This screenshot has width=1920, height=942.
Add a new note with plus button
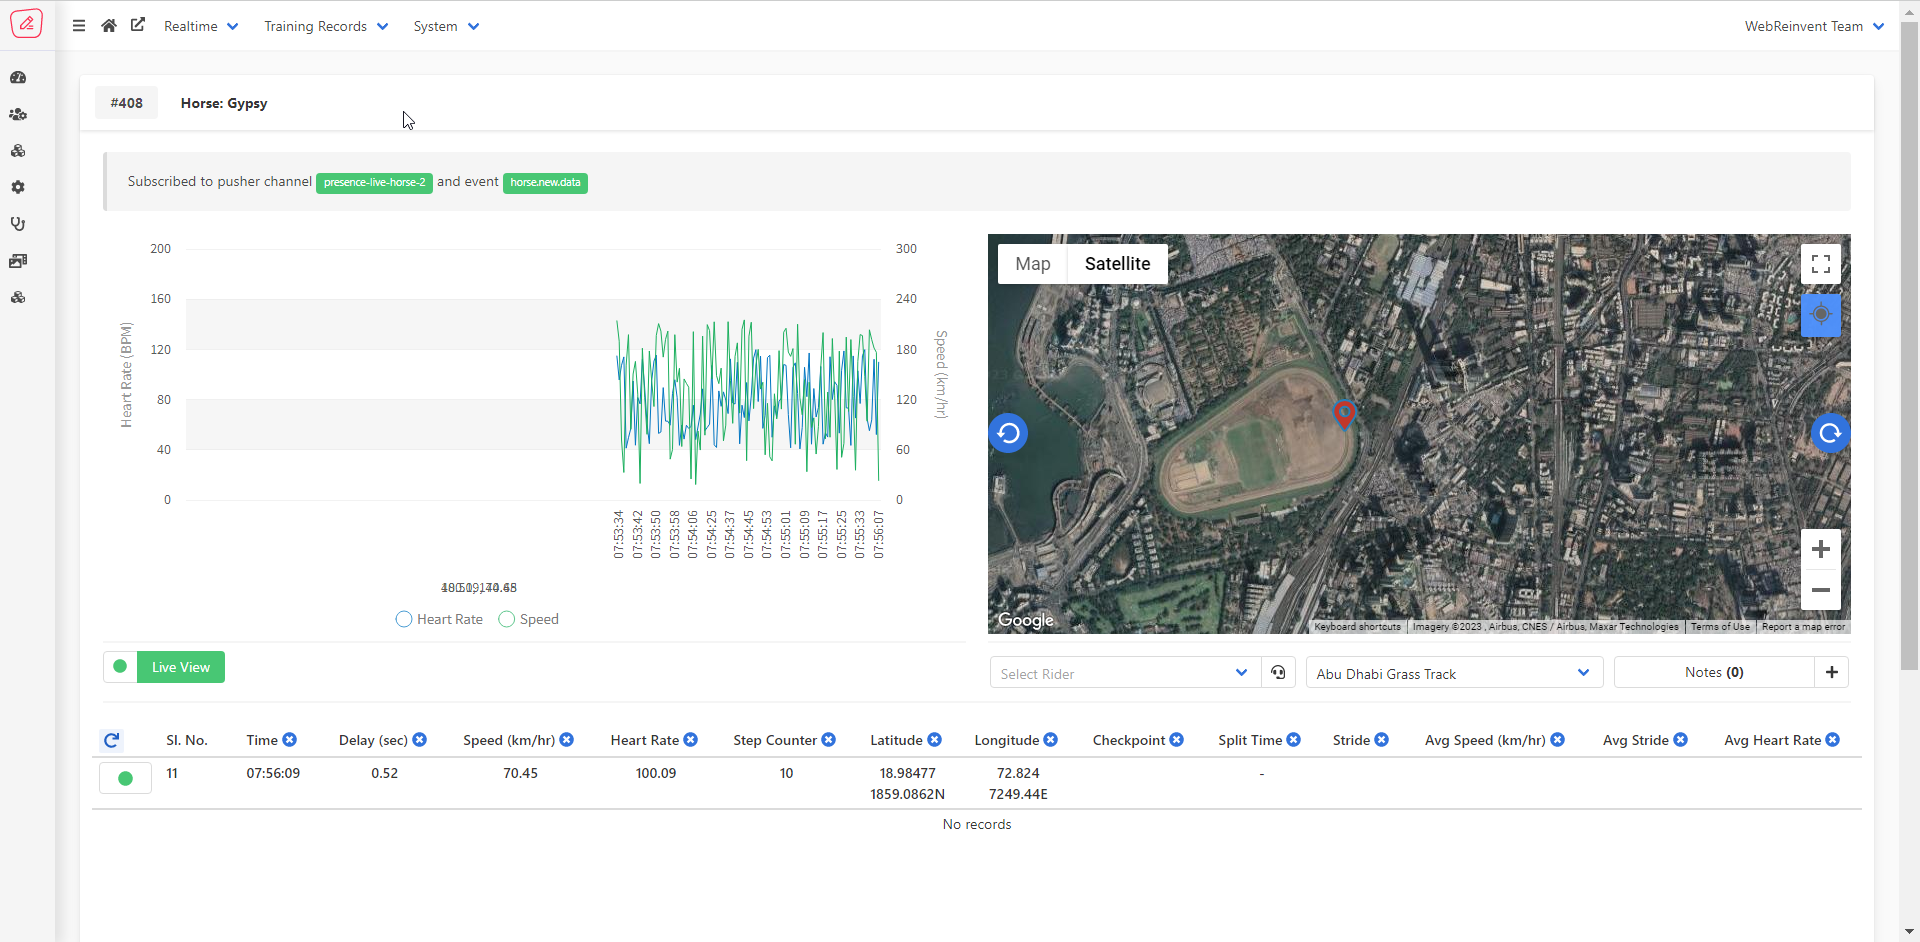coord(1831,673)
